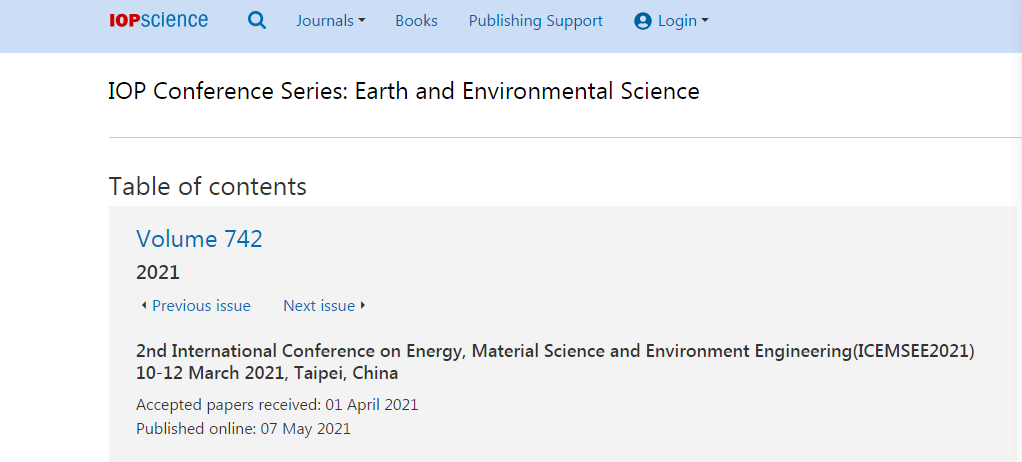Click the ICEMSEE2021 conference title text
Screen dimensions: 1022x462
(555, 352)
